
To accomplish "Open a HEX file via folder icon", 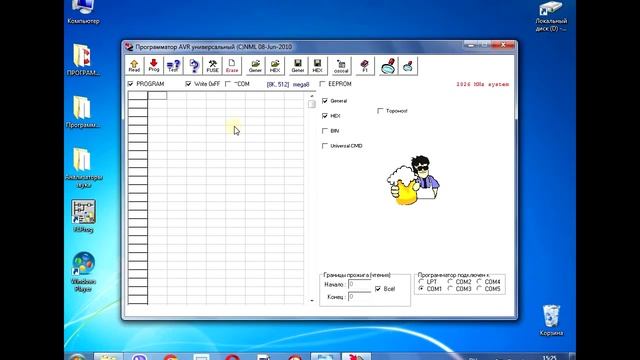I will coord(275,66).
